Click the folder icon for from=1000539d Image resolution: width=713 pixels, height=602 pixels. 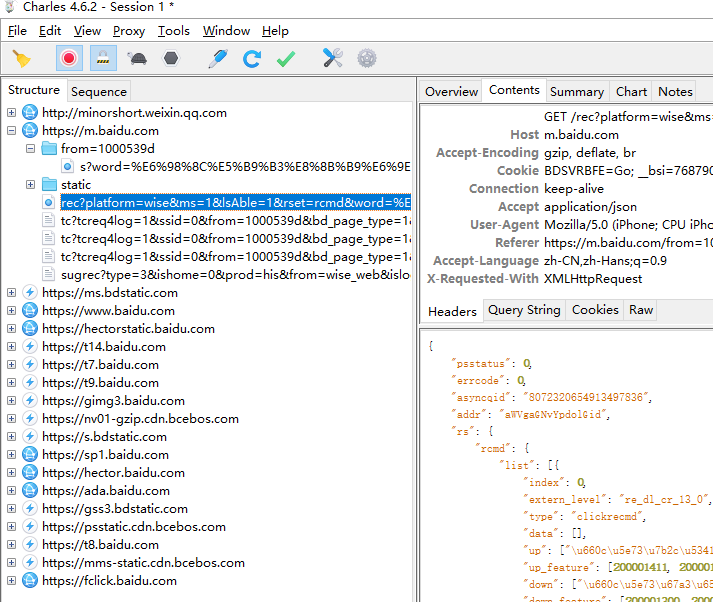[x=49, y=148]
